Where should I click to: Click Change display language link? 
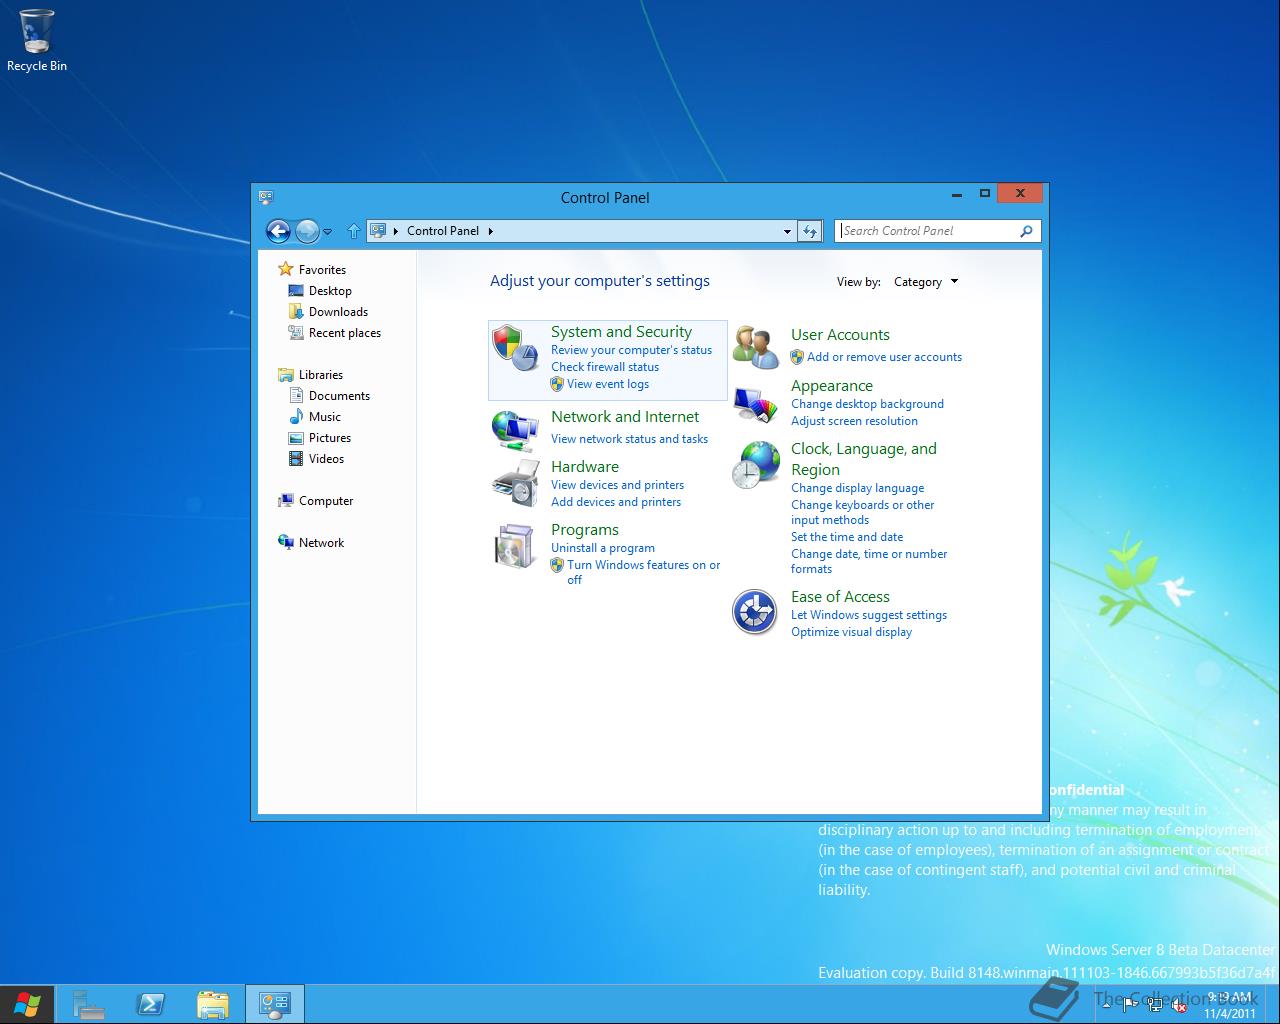click(x=857, y=488)
